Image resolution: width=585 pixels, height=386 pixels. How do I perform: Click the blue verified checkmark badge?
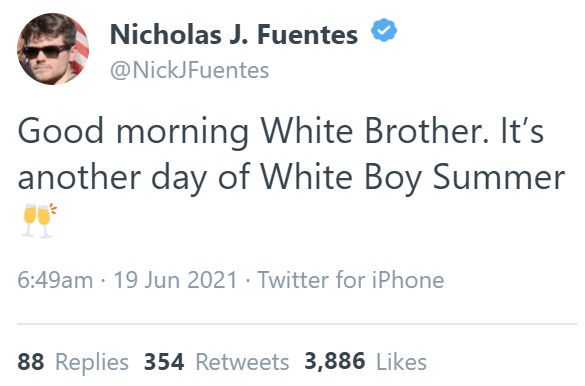click(384, 30)
